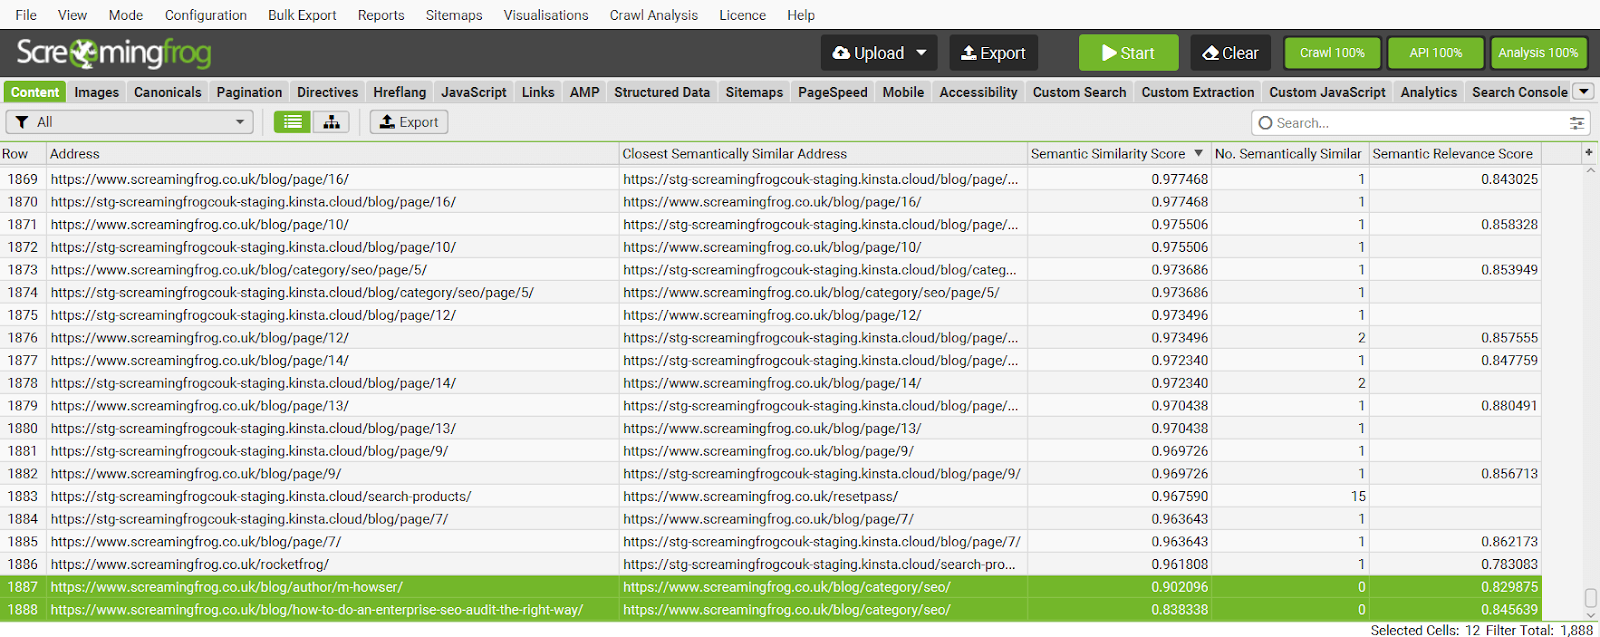
Task: Click the search magnifier icon
Action: [1265, 123]
